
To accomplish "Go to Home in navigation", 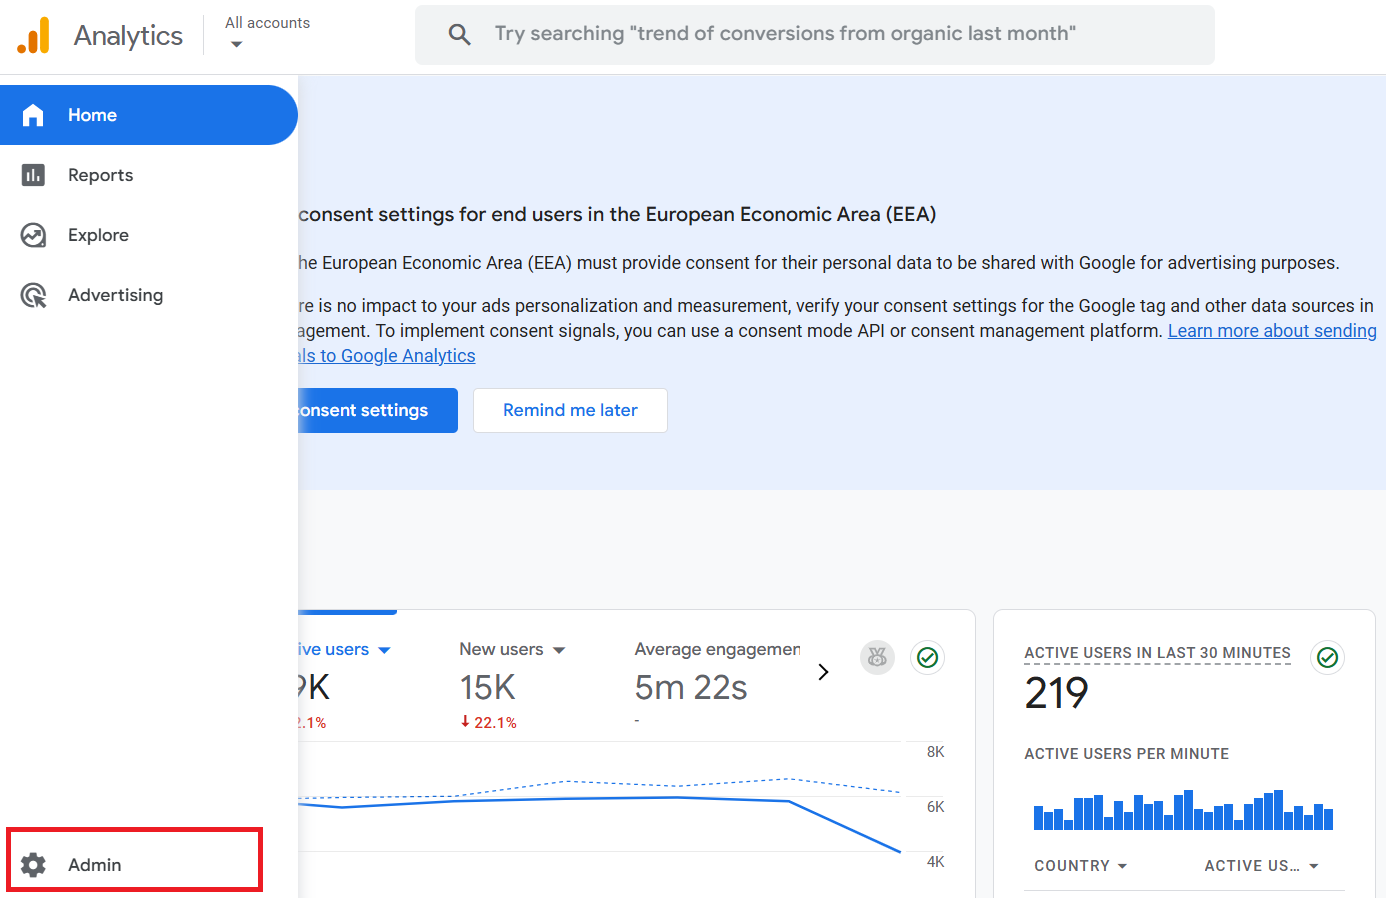I will (x=149, y=115).
